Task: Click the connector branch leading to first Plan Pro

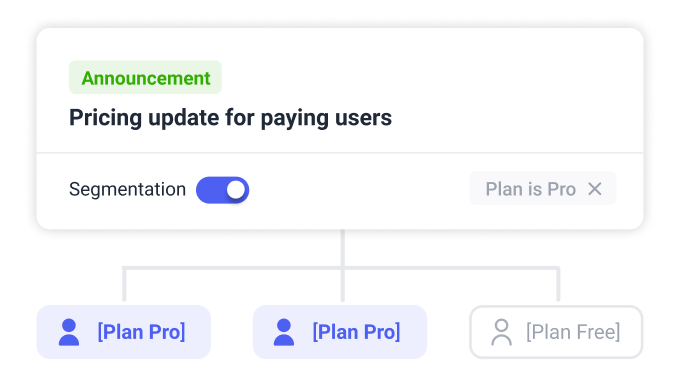Action: (124, 284)
